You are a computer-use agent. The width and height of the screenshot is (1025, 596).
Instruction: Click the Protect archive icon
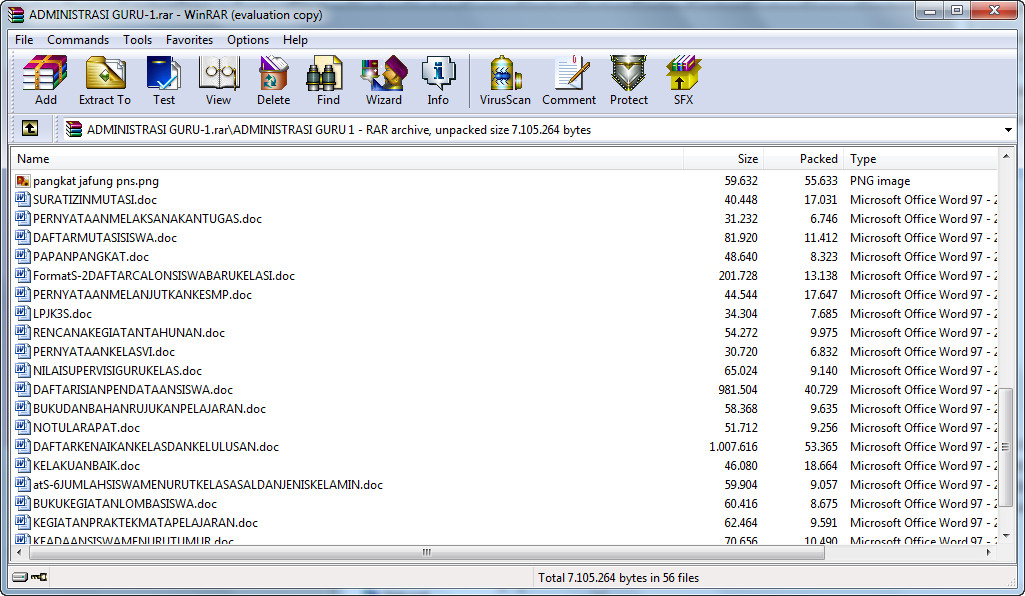coord(628,80)
